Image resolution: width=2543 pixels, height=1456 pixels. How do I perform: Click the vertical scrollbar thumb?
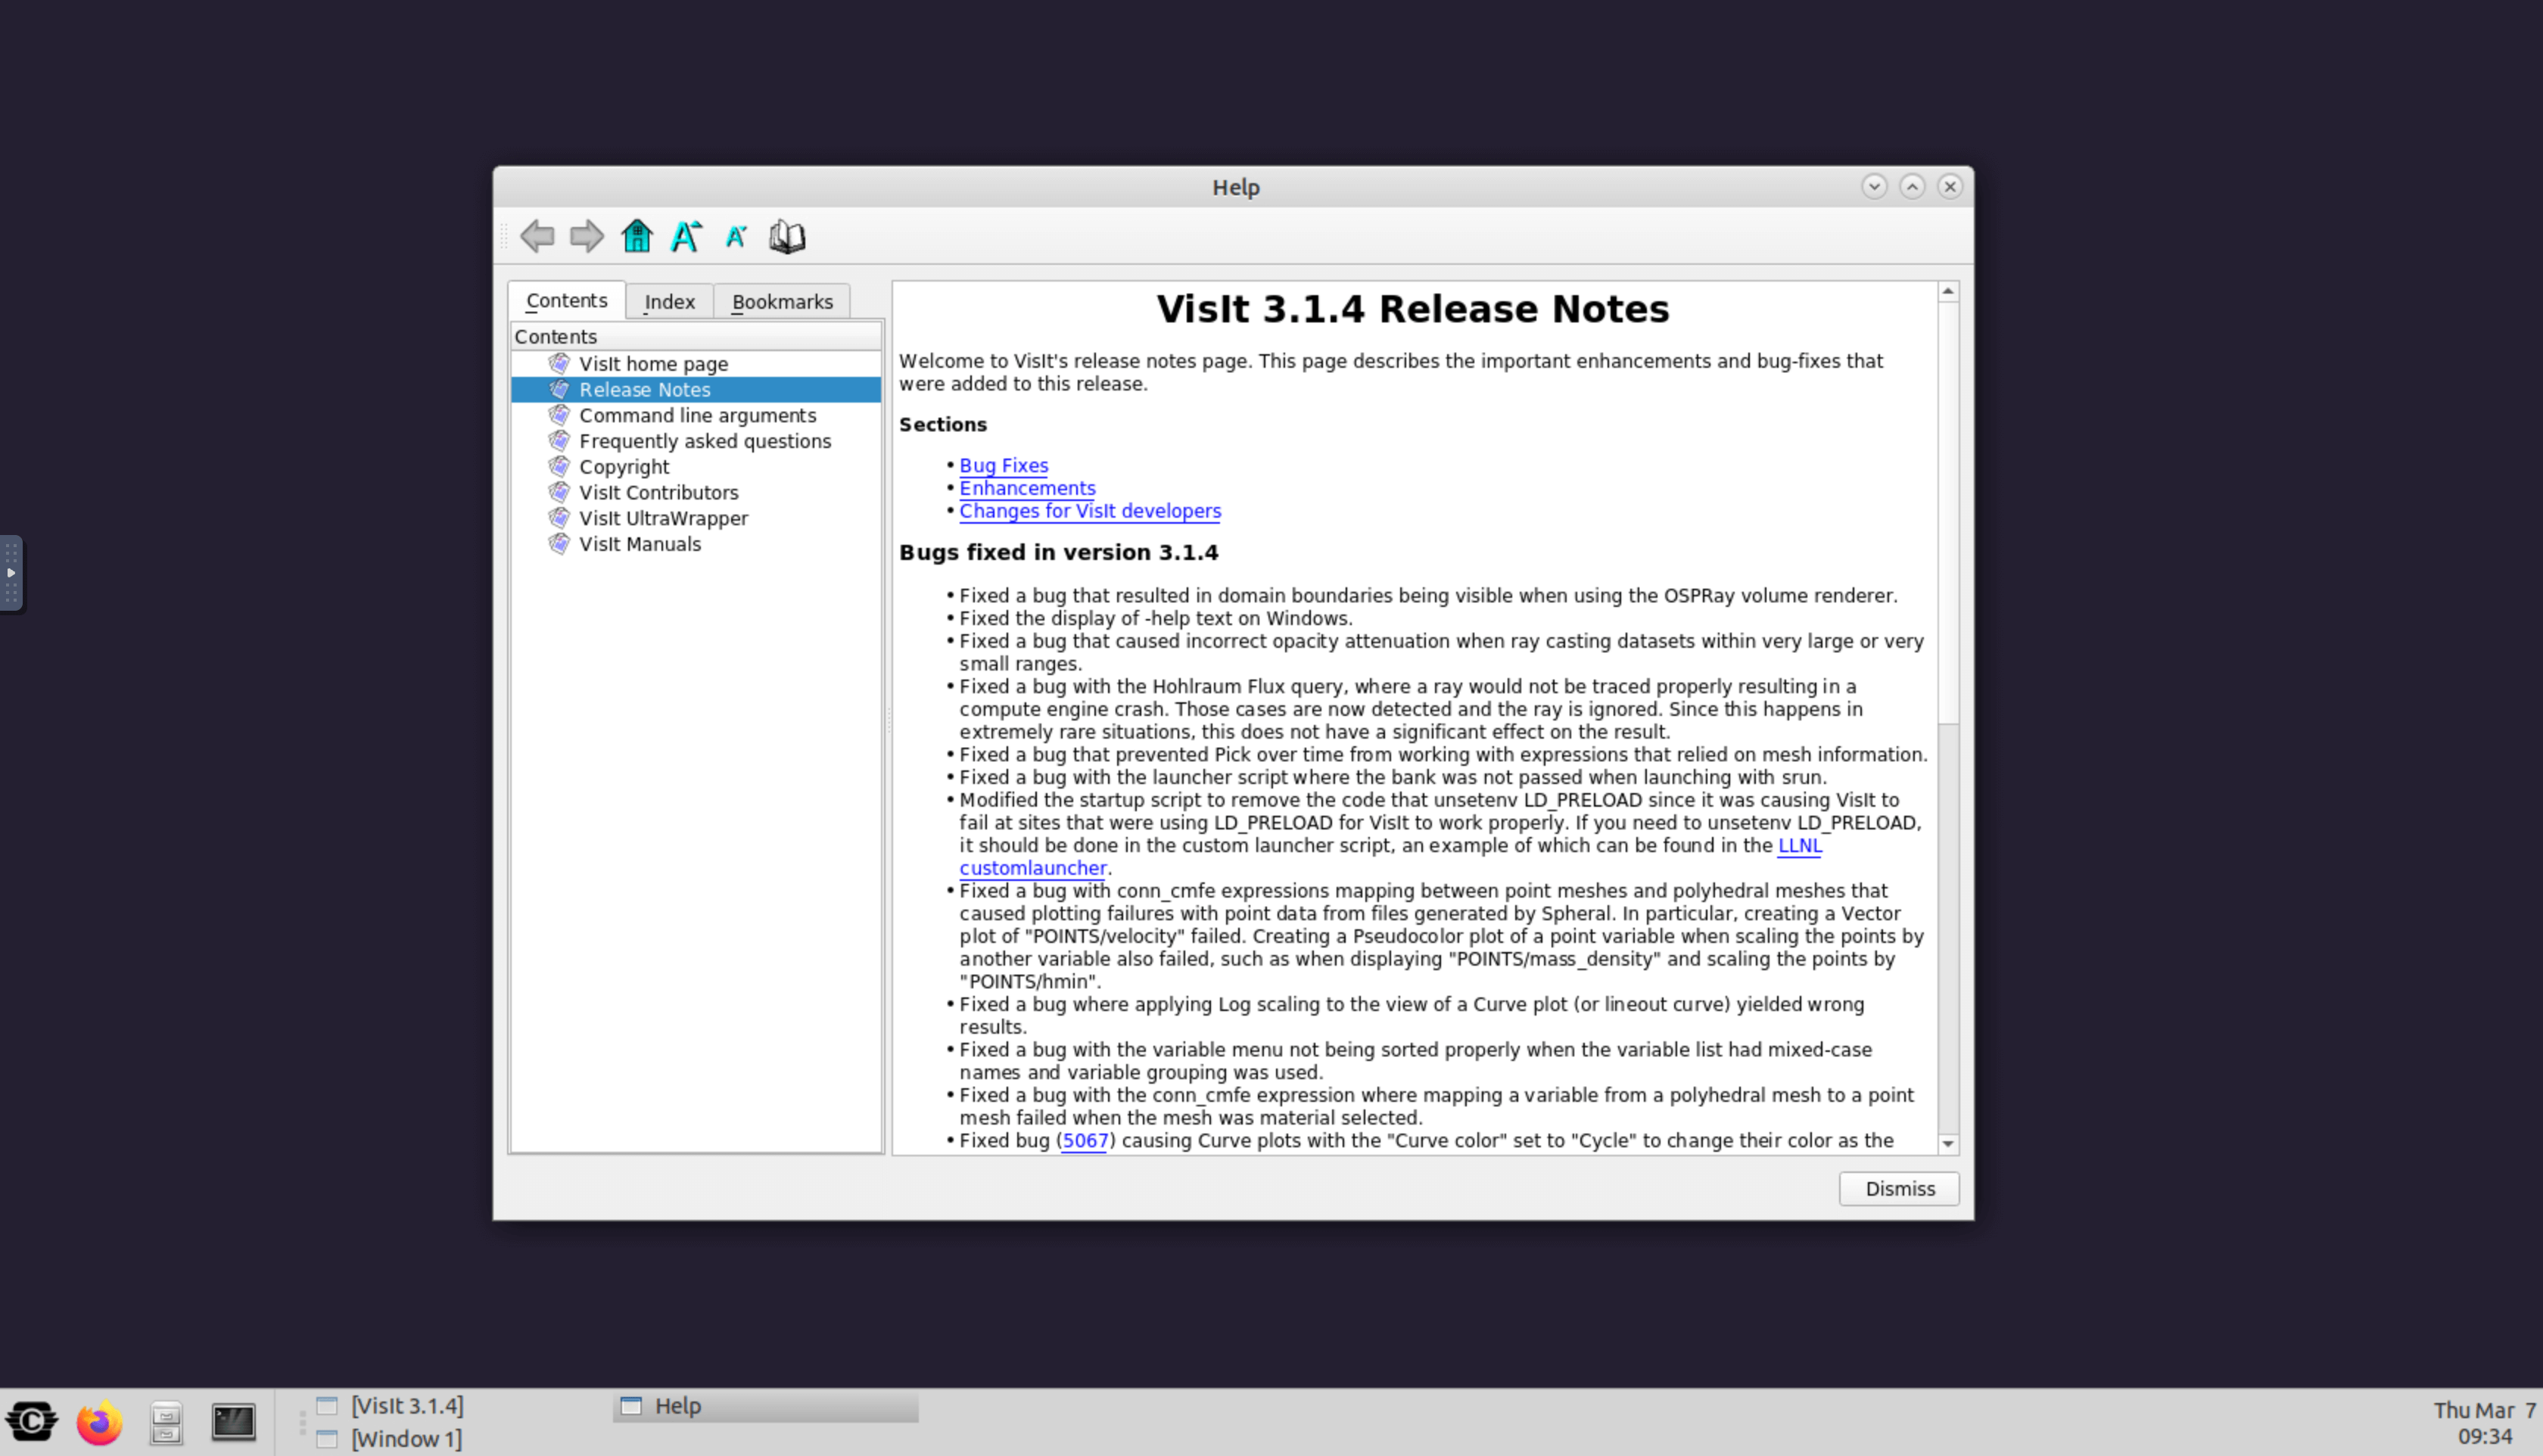[1947, 512]
